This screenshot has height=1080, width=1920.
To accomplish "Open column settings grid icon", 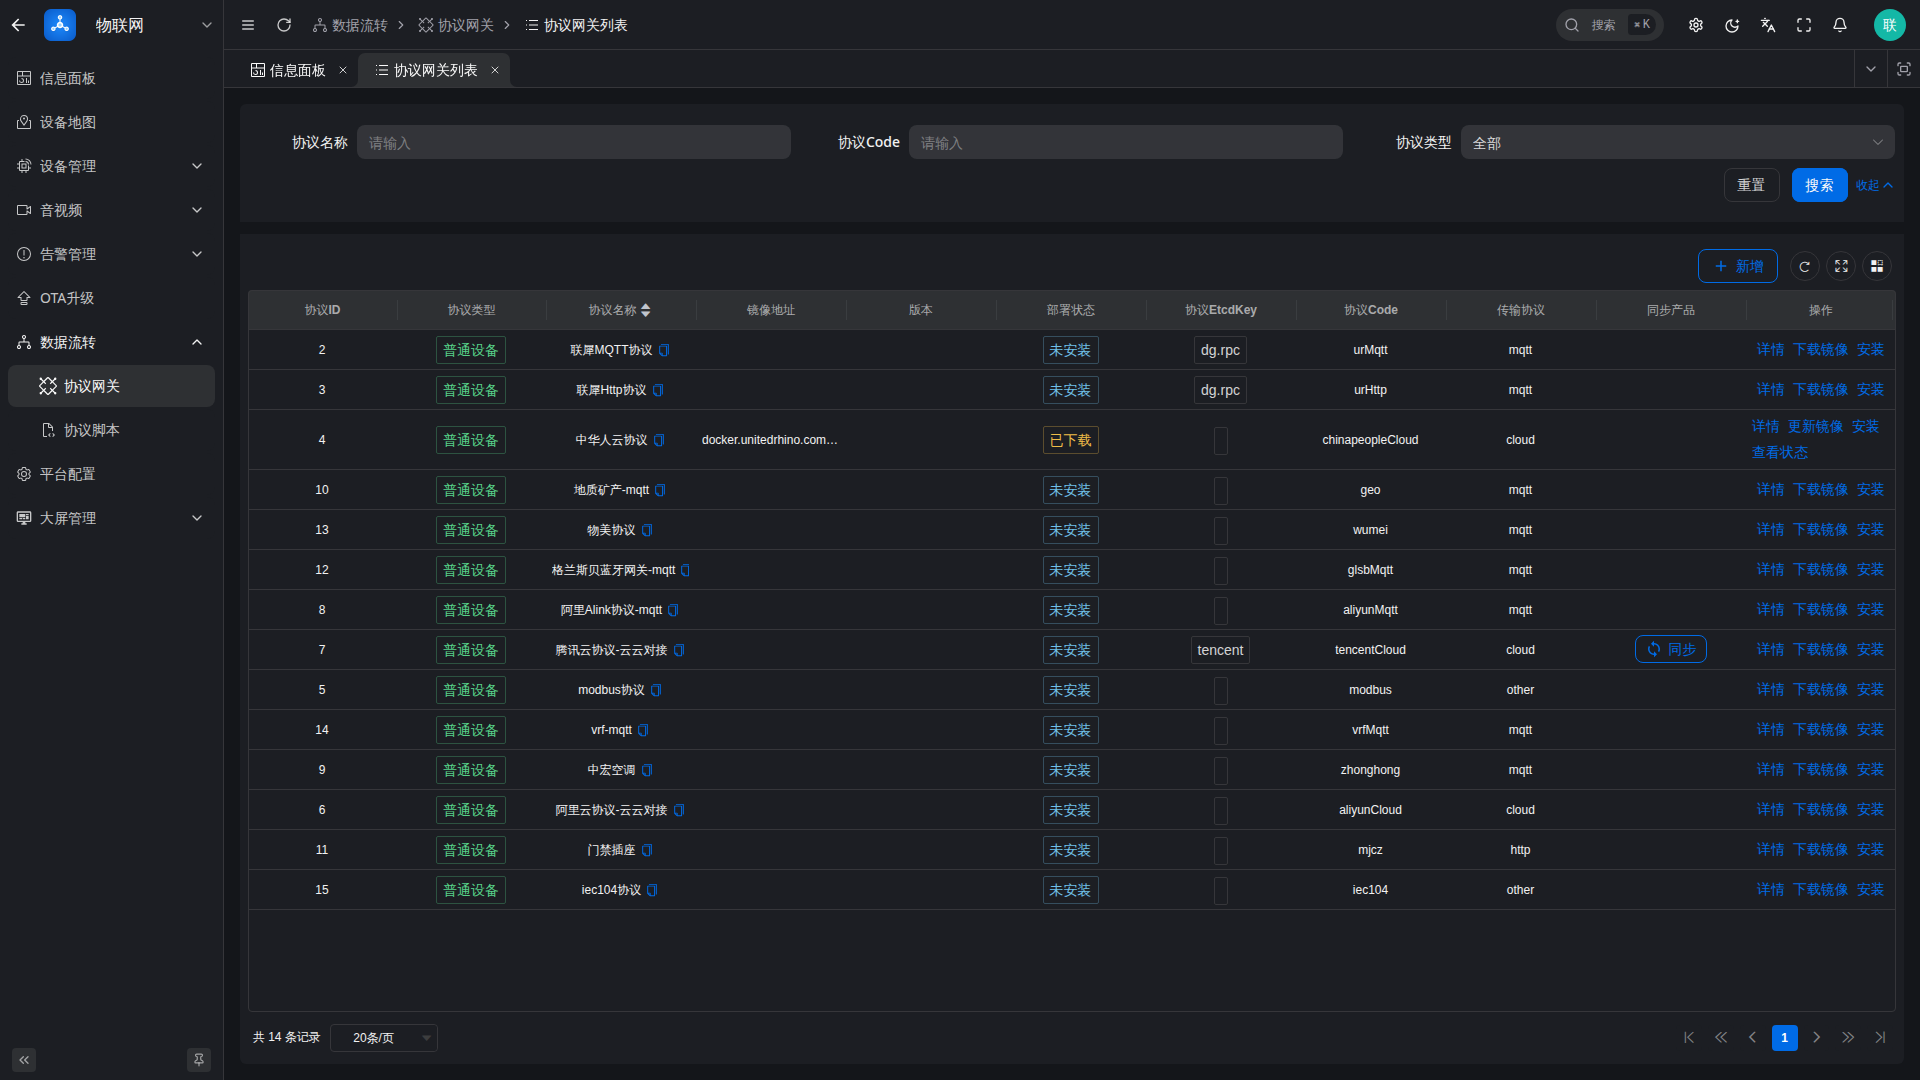I will click(1877, 266).
